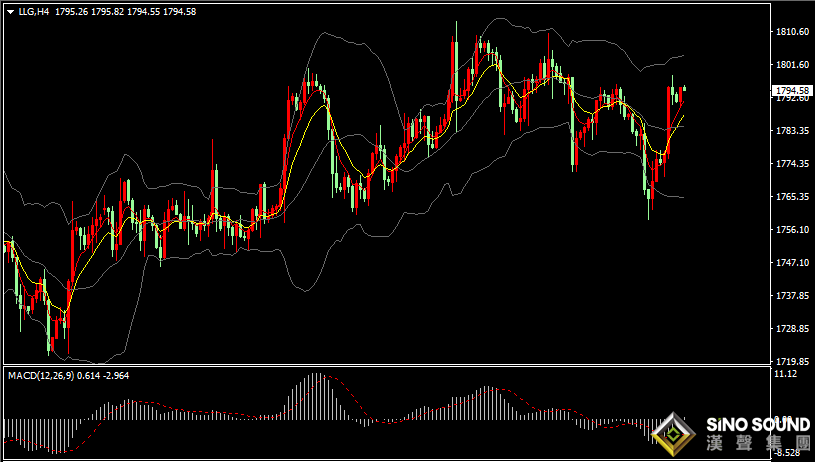Click the LLG,H4 symbol label
This screenshot has width=815, height=462.
(34, 11)
